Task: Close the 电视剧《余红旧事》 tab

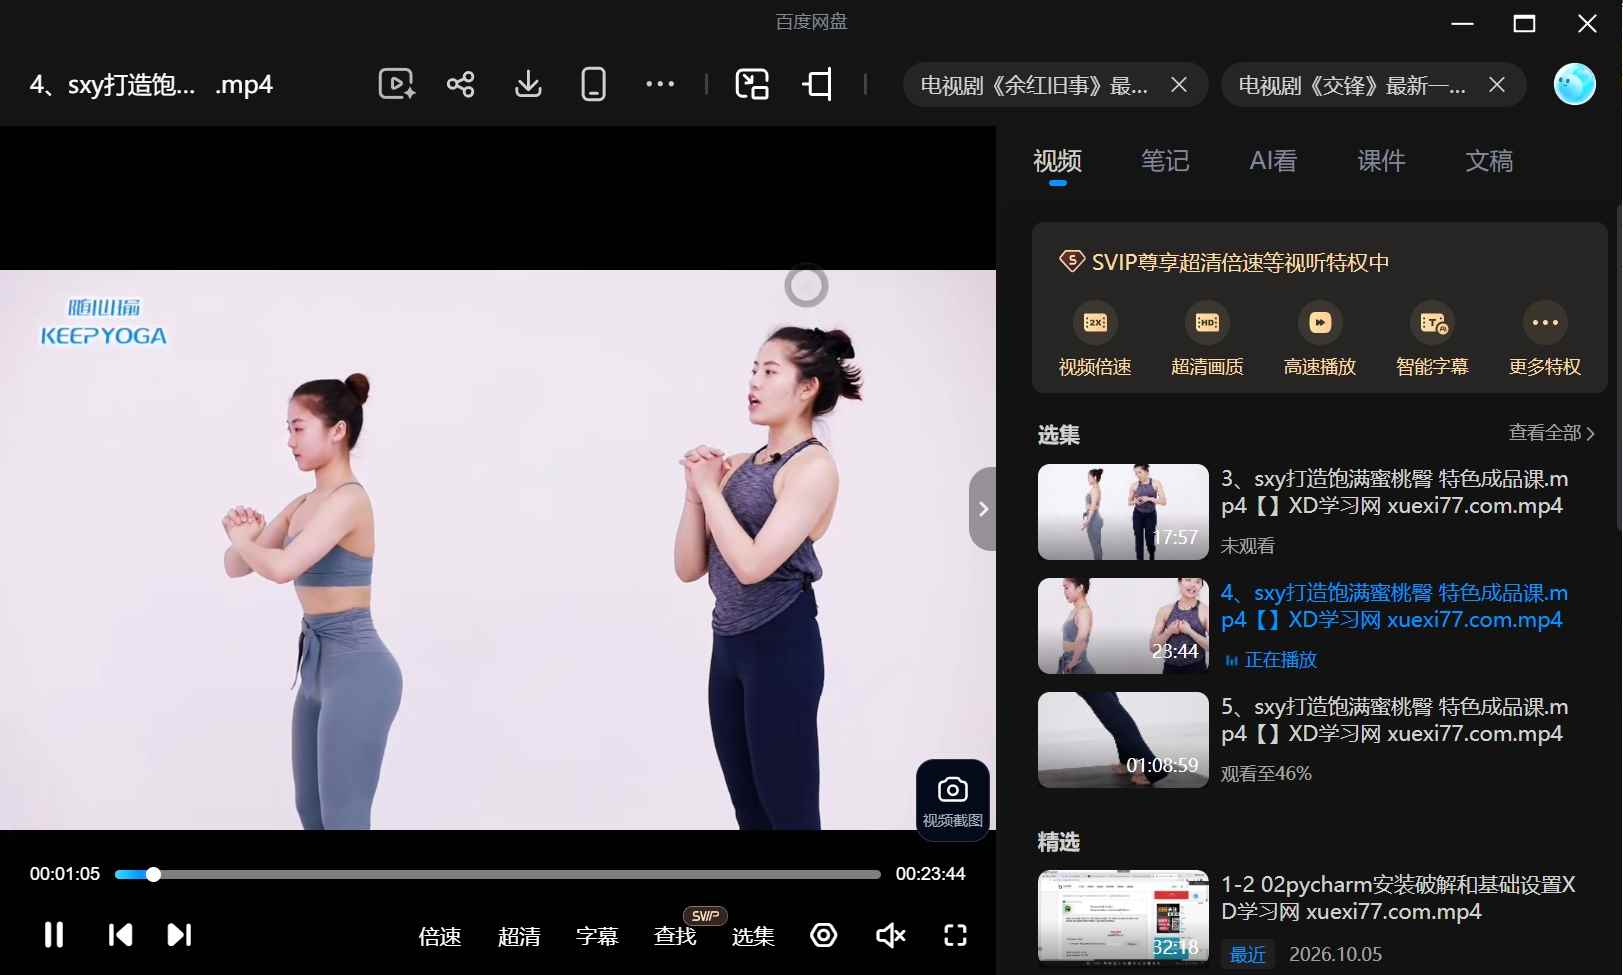Action: [x=1179, y=85]
